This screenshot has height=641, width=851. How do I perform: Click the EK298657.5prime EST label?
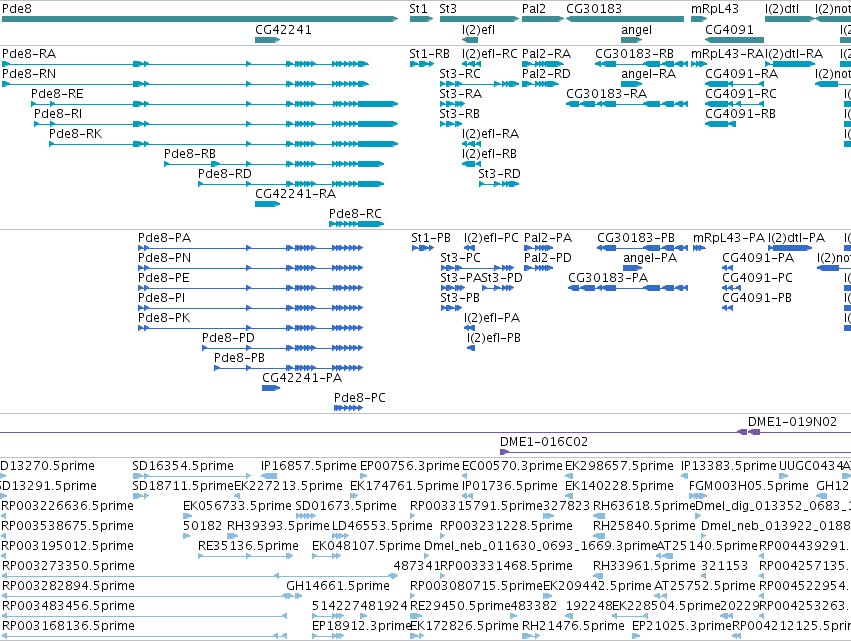click(x=619, y=466)
